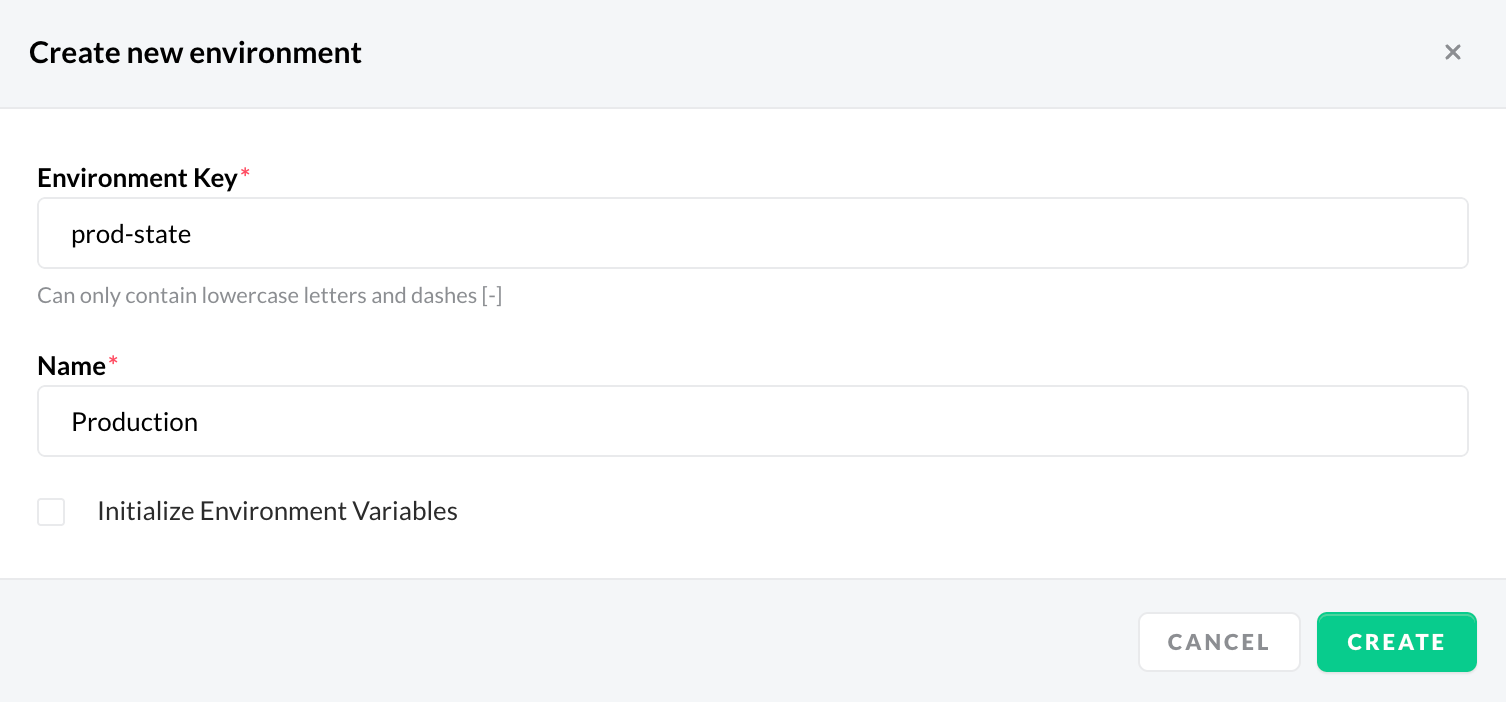This screenshot has height=702, width=1506.
Task: Click the Environment Key field label
Action: tap(137, 178)
